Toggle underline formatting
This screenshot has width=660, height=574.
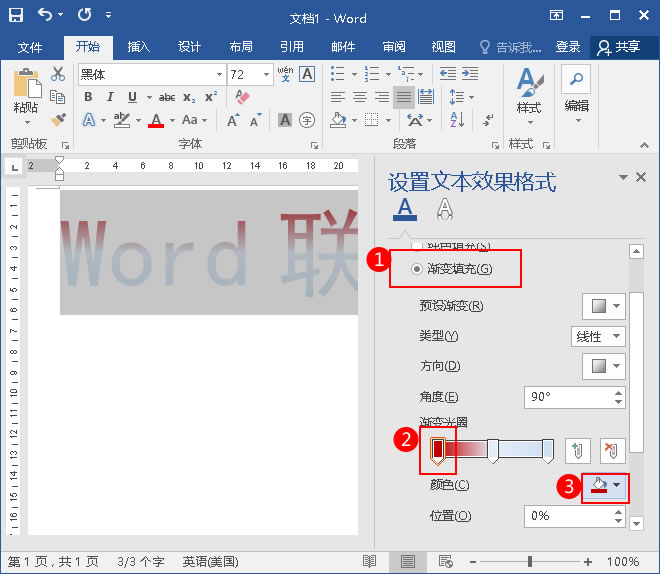pyautogui.click(x=132, y=97)
